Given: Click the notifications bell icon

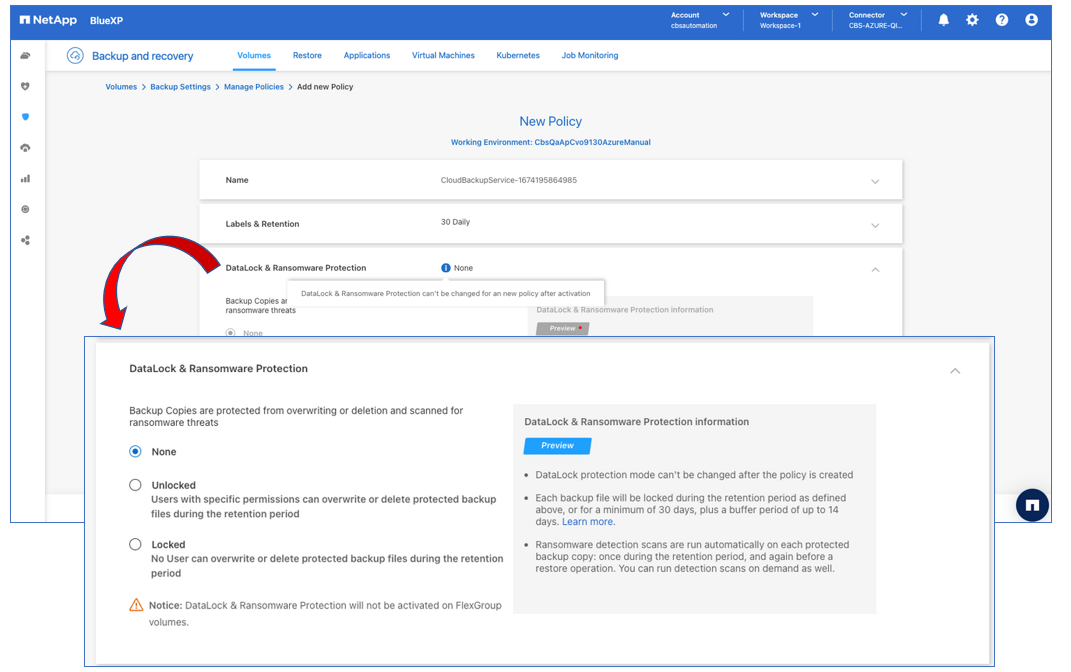Looking at the screenshot, I should point(943,20).
